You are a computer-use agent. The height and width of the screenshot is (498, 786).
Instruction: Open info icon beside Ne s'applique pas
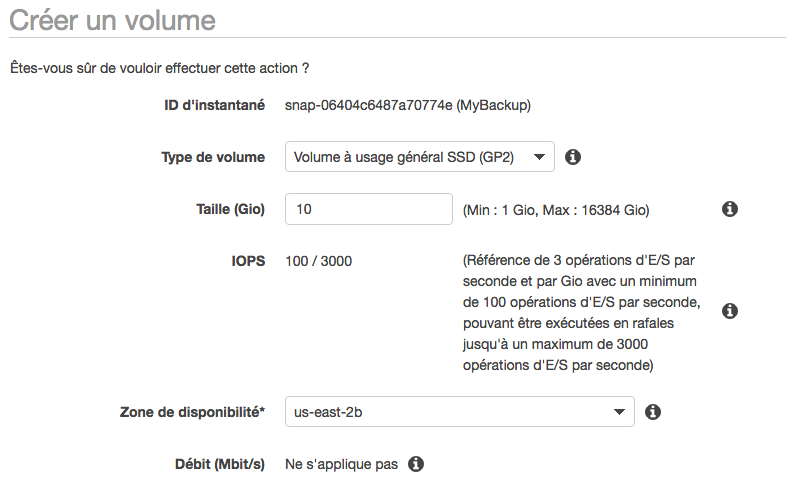tap(416, 464)
